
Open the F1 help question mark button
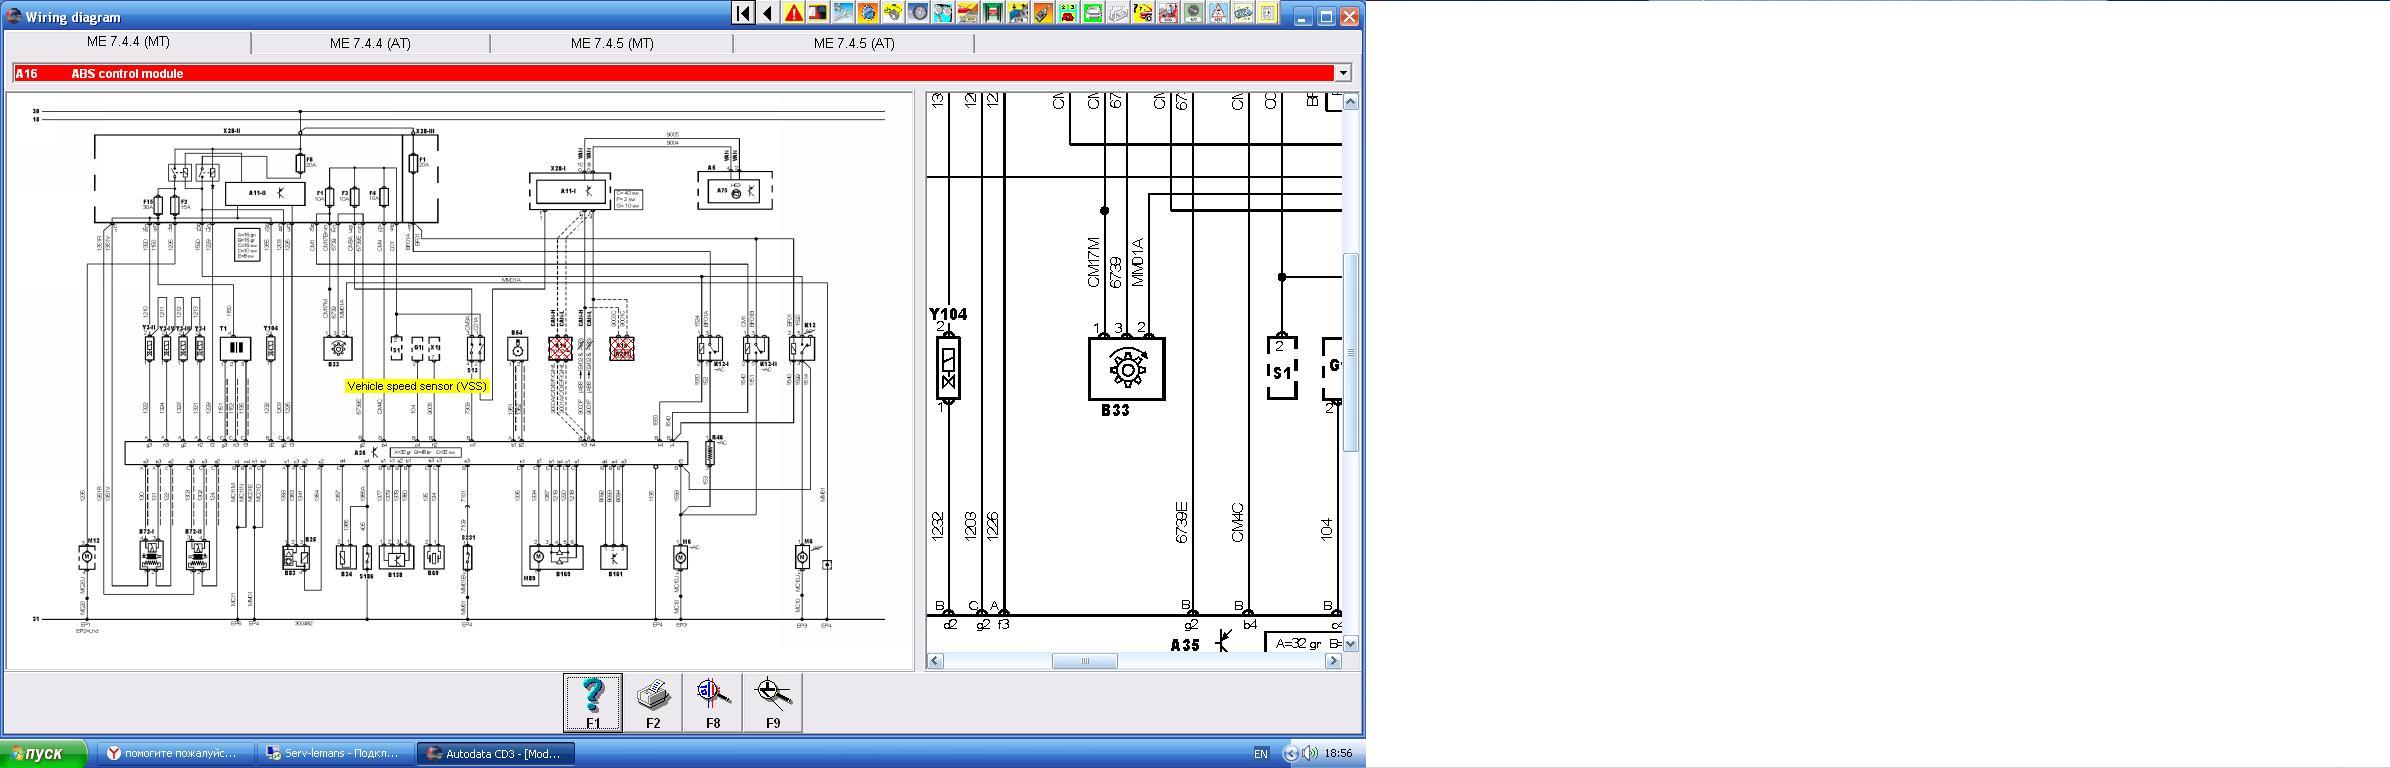pyautogui.click(x=593, y=702)
